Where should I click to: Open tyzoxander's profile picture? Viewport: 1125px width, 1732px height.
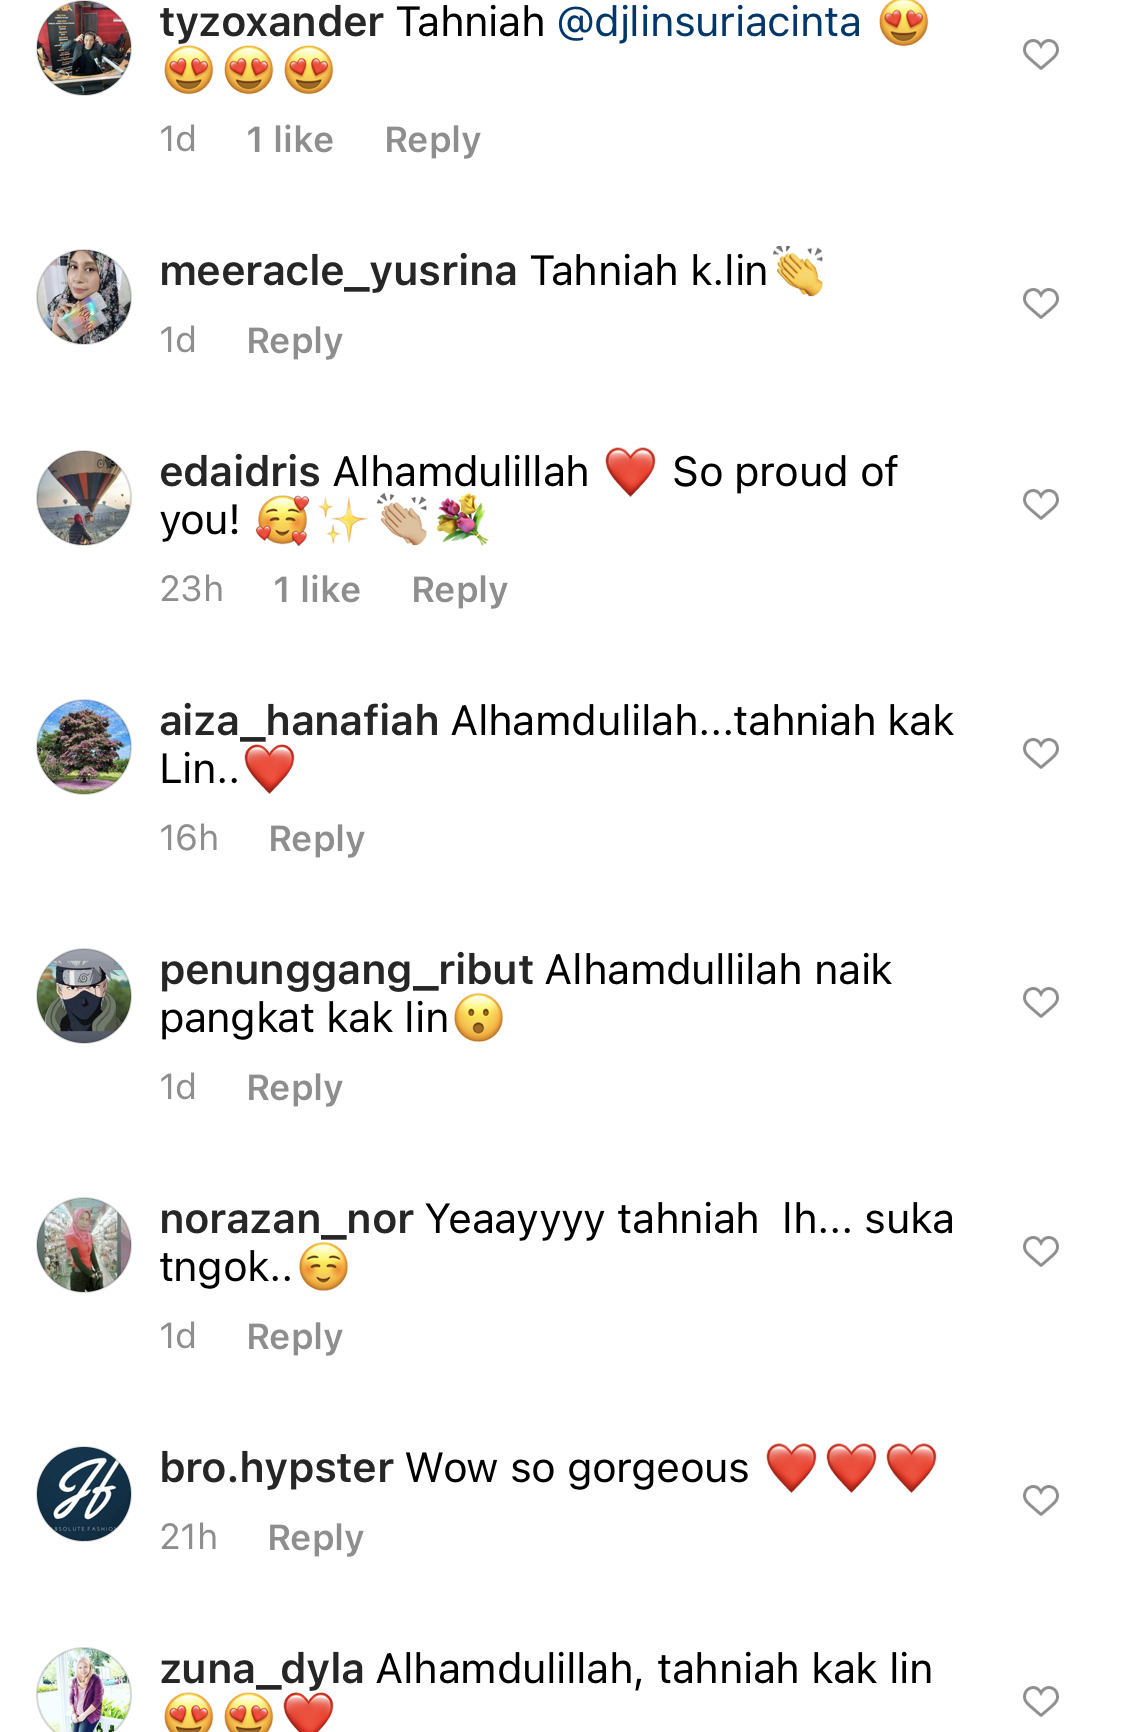pyautogui.click(x=84, y=48)
